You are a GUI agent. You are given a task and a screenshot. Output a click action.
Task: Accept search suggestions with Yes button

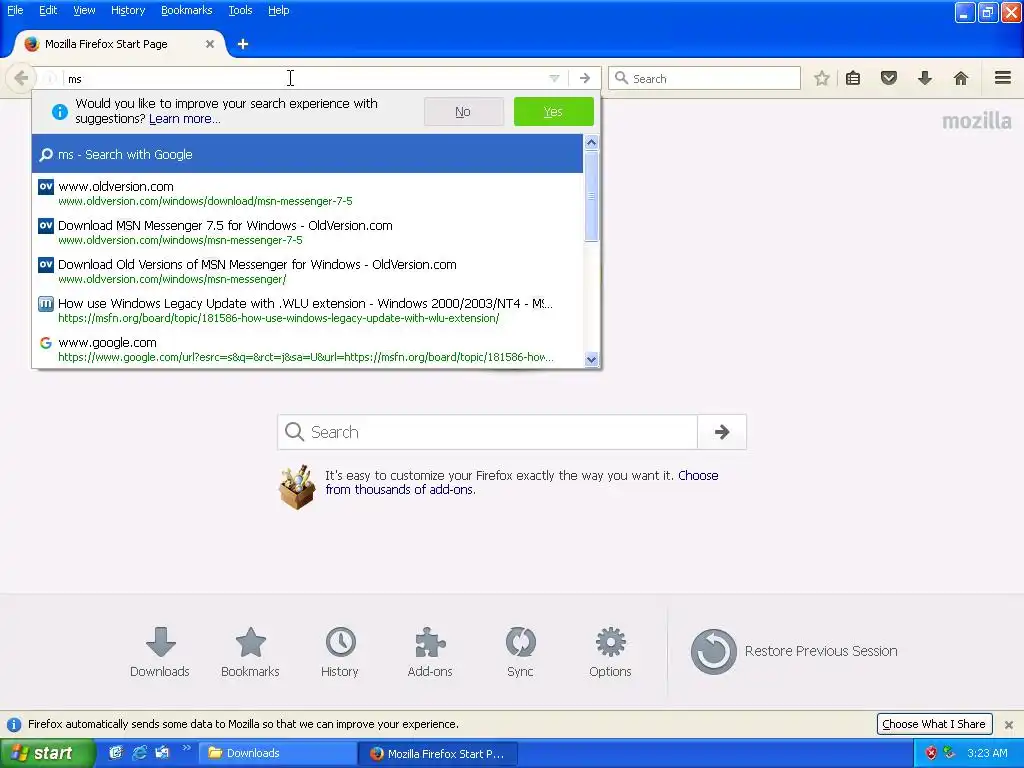[553, 112]
